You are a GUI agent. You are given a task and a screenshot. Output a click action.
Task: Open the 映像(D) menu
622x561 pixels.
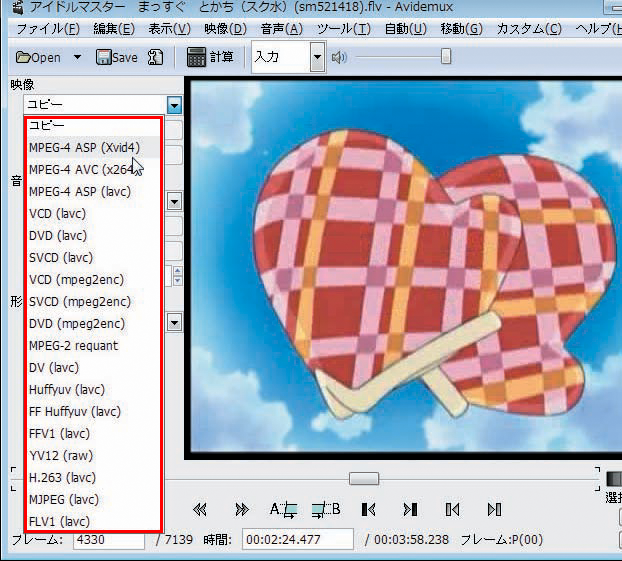pos(225,29)
